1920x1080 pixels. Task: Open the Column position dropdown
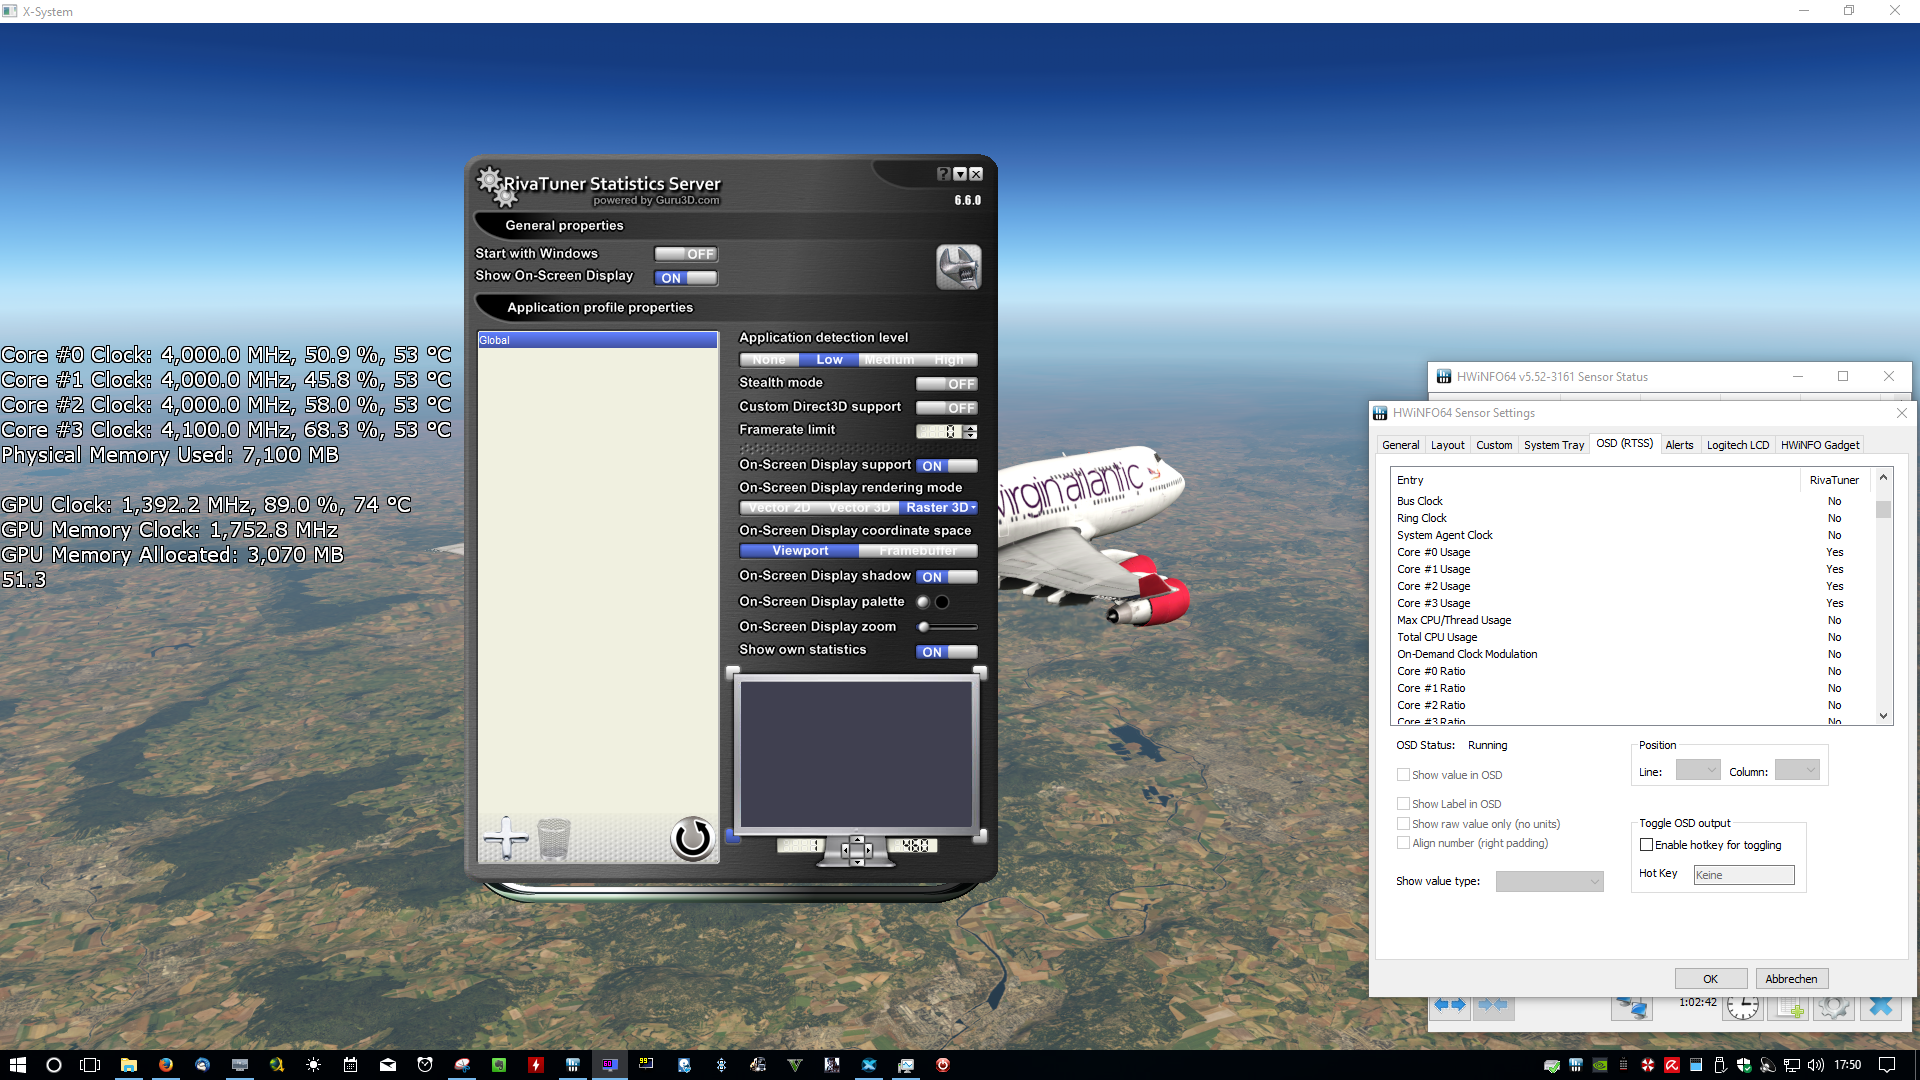[x=1796, y=771]
